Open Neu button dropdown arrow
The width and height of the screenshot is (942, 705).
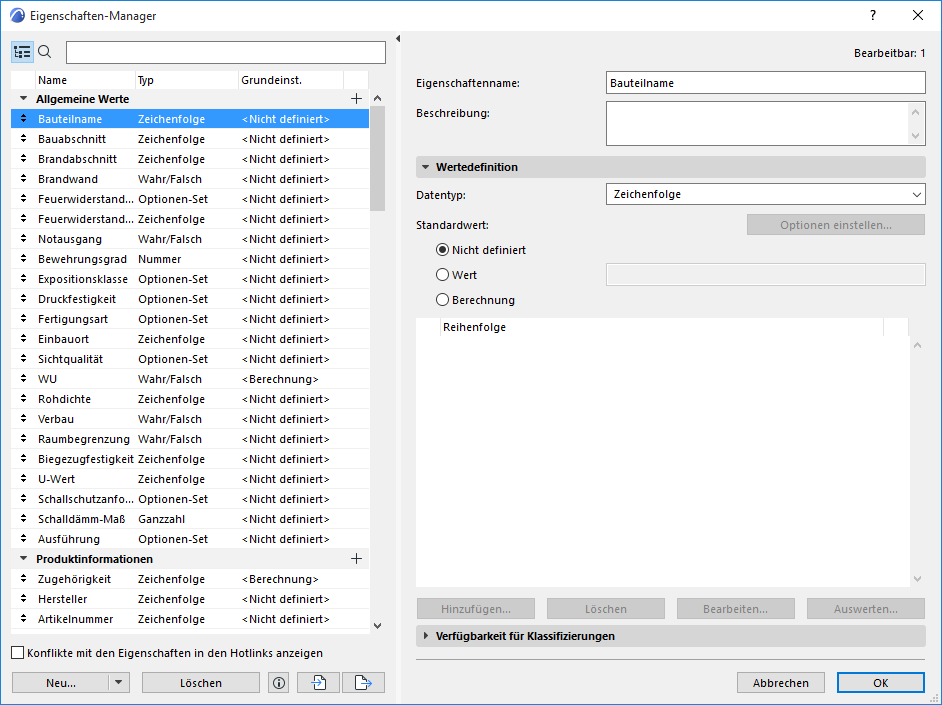coord(118,683)
